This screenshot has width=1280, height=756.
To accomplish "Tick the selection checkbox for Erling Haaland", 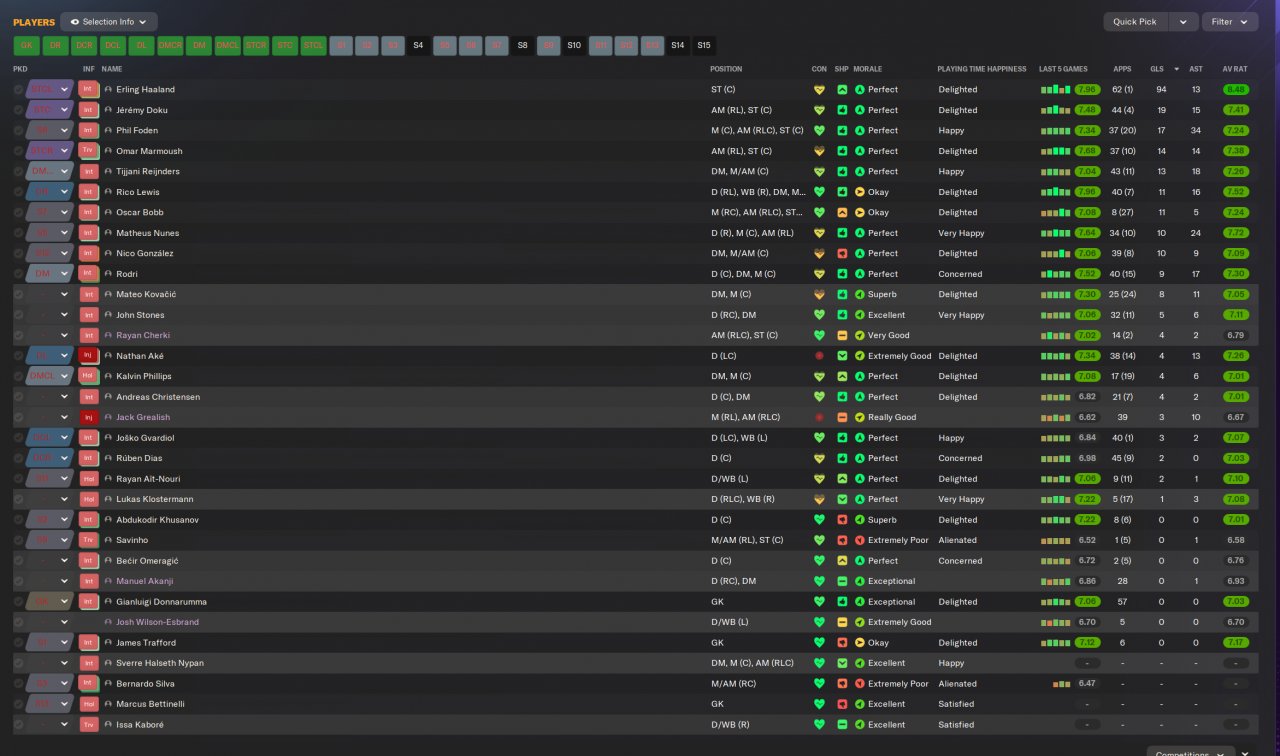I will pyautogui.click(x=18, y=90).
